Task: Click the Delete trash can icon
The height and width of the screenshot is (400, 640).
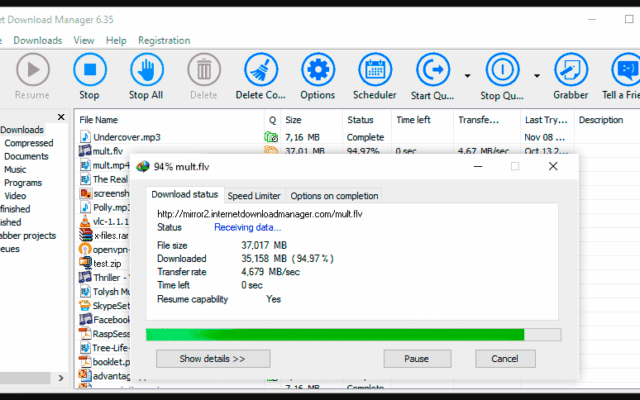Action: tap(204, 70)
